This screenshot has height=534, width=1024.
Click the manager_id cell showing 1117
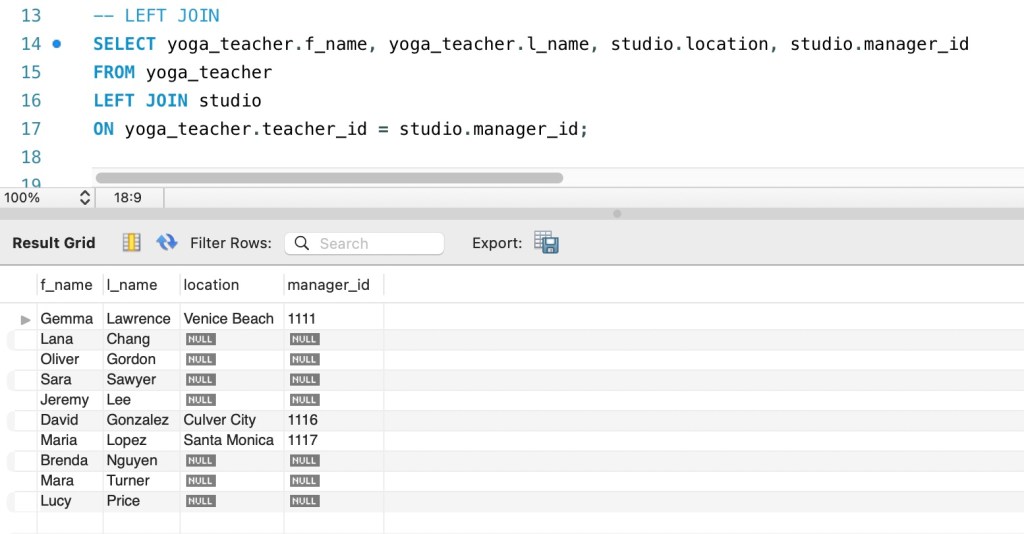[302, 440]
